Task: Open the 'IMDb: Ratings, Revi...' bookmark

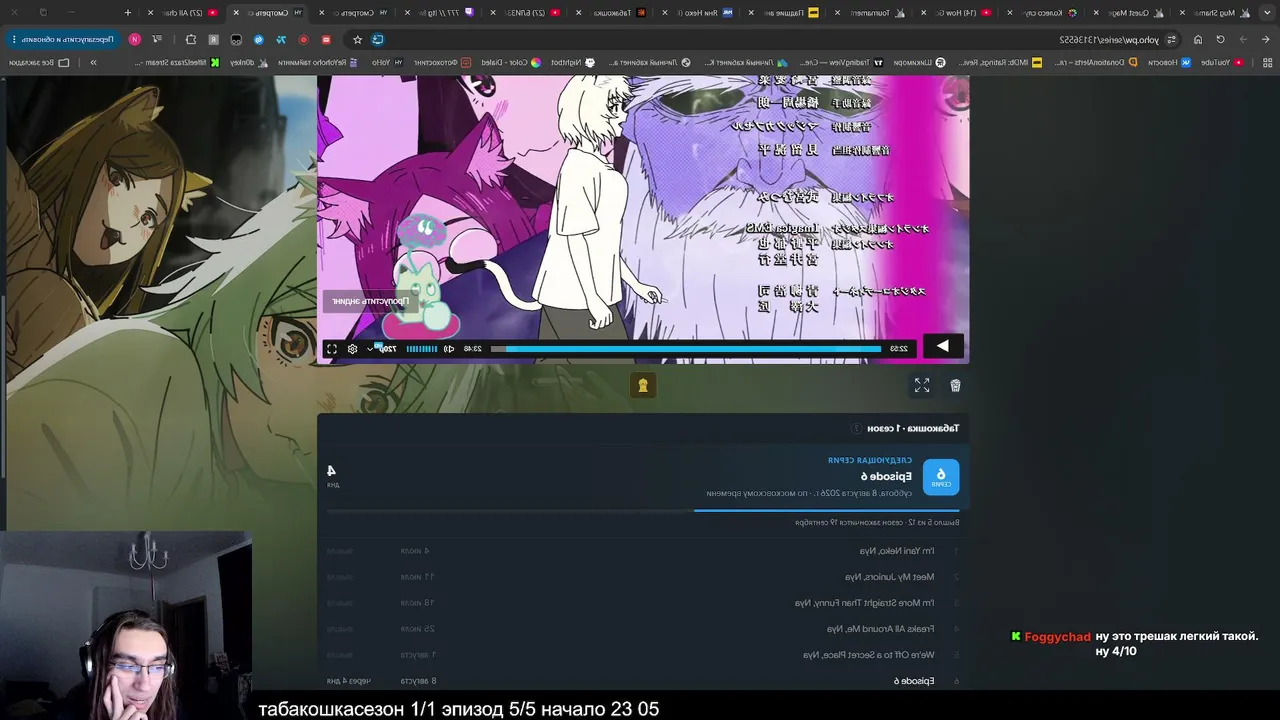Action: [x=999, y=62]
